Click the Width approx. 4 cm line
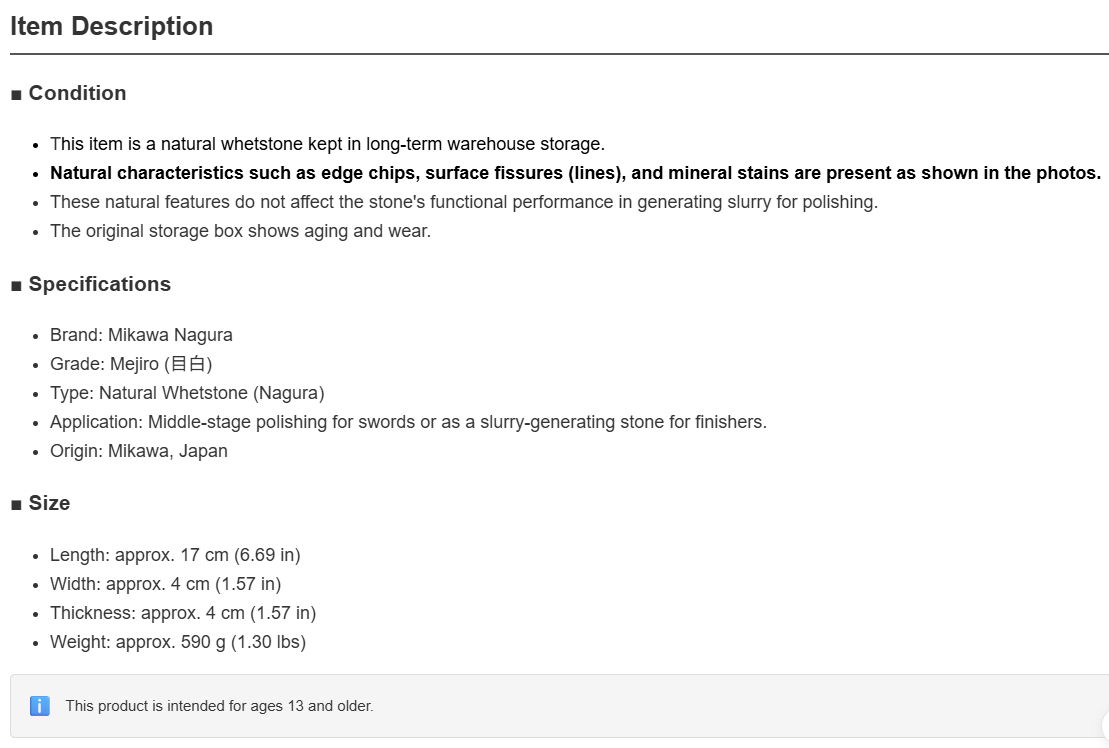Image resolution: width=1109 pixels, height=748 pixels. tap(166, 583)
